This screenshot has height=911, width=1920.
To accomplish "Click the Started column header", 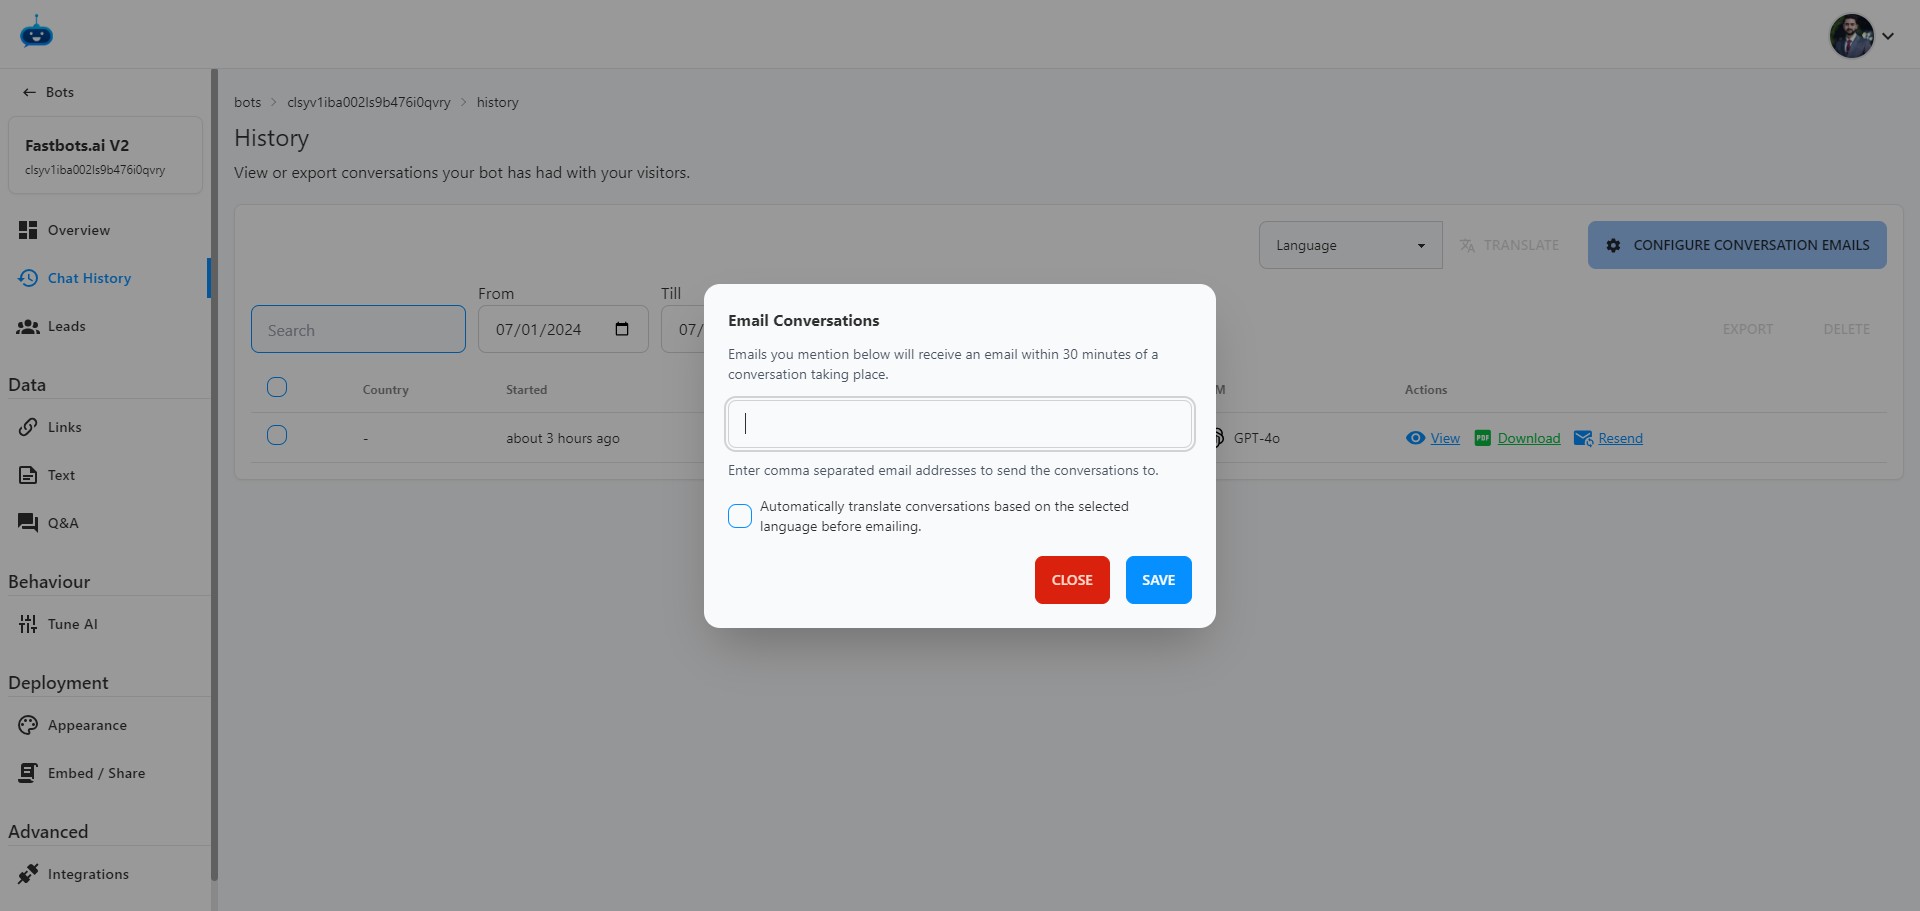I will 526,390.
